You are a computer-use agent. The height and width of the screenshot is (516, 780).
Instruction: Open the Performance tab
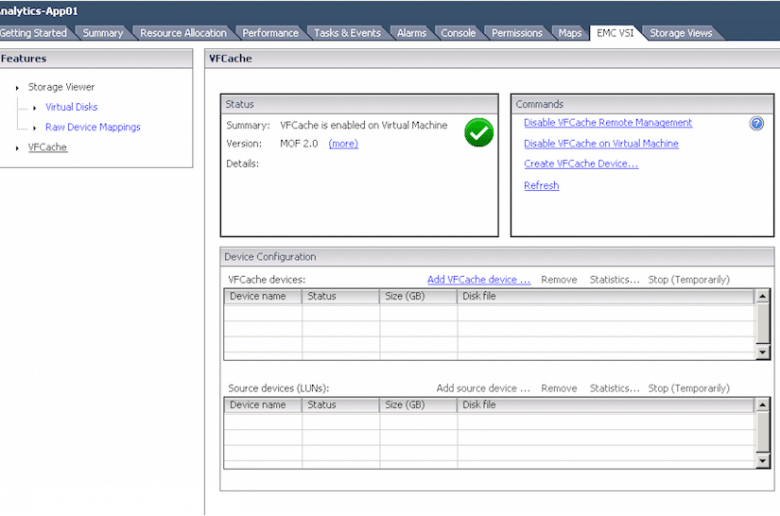[270, 33]
